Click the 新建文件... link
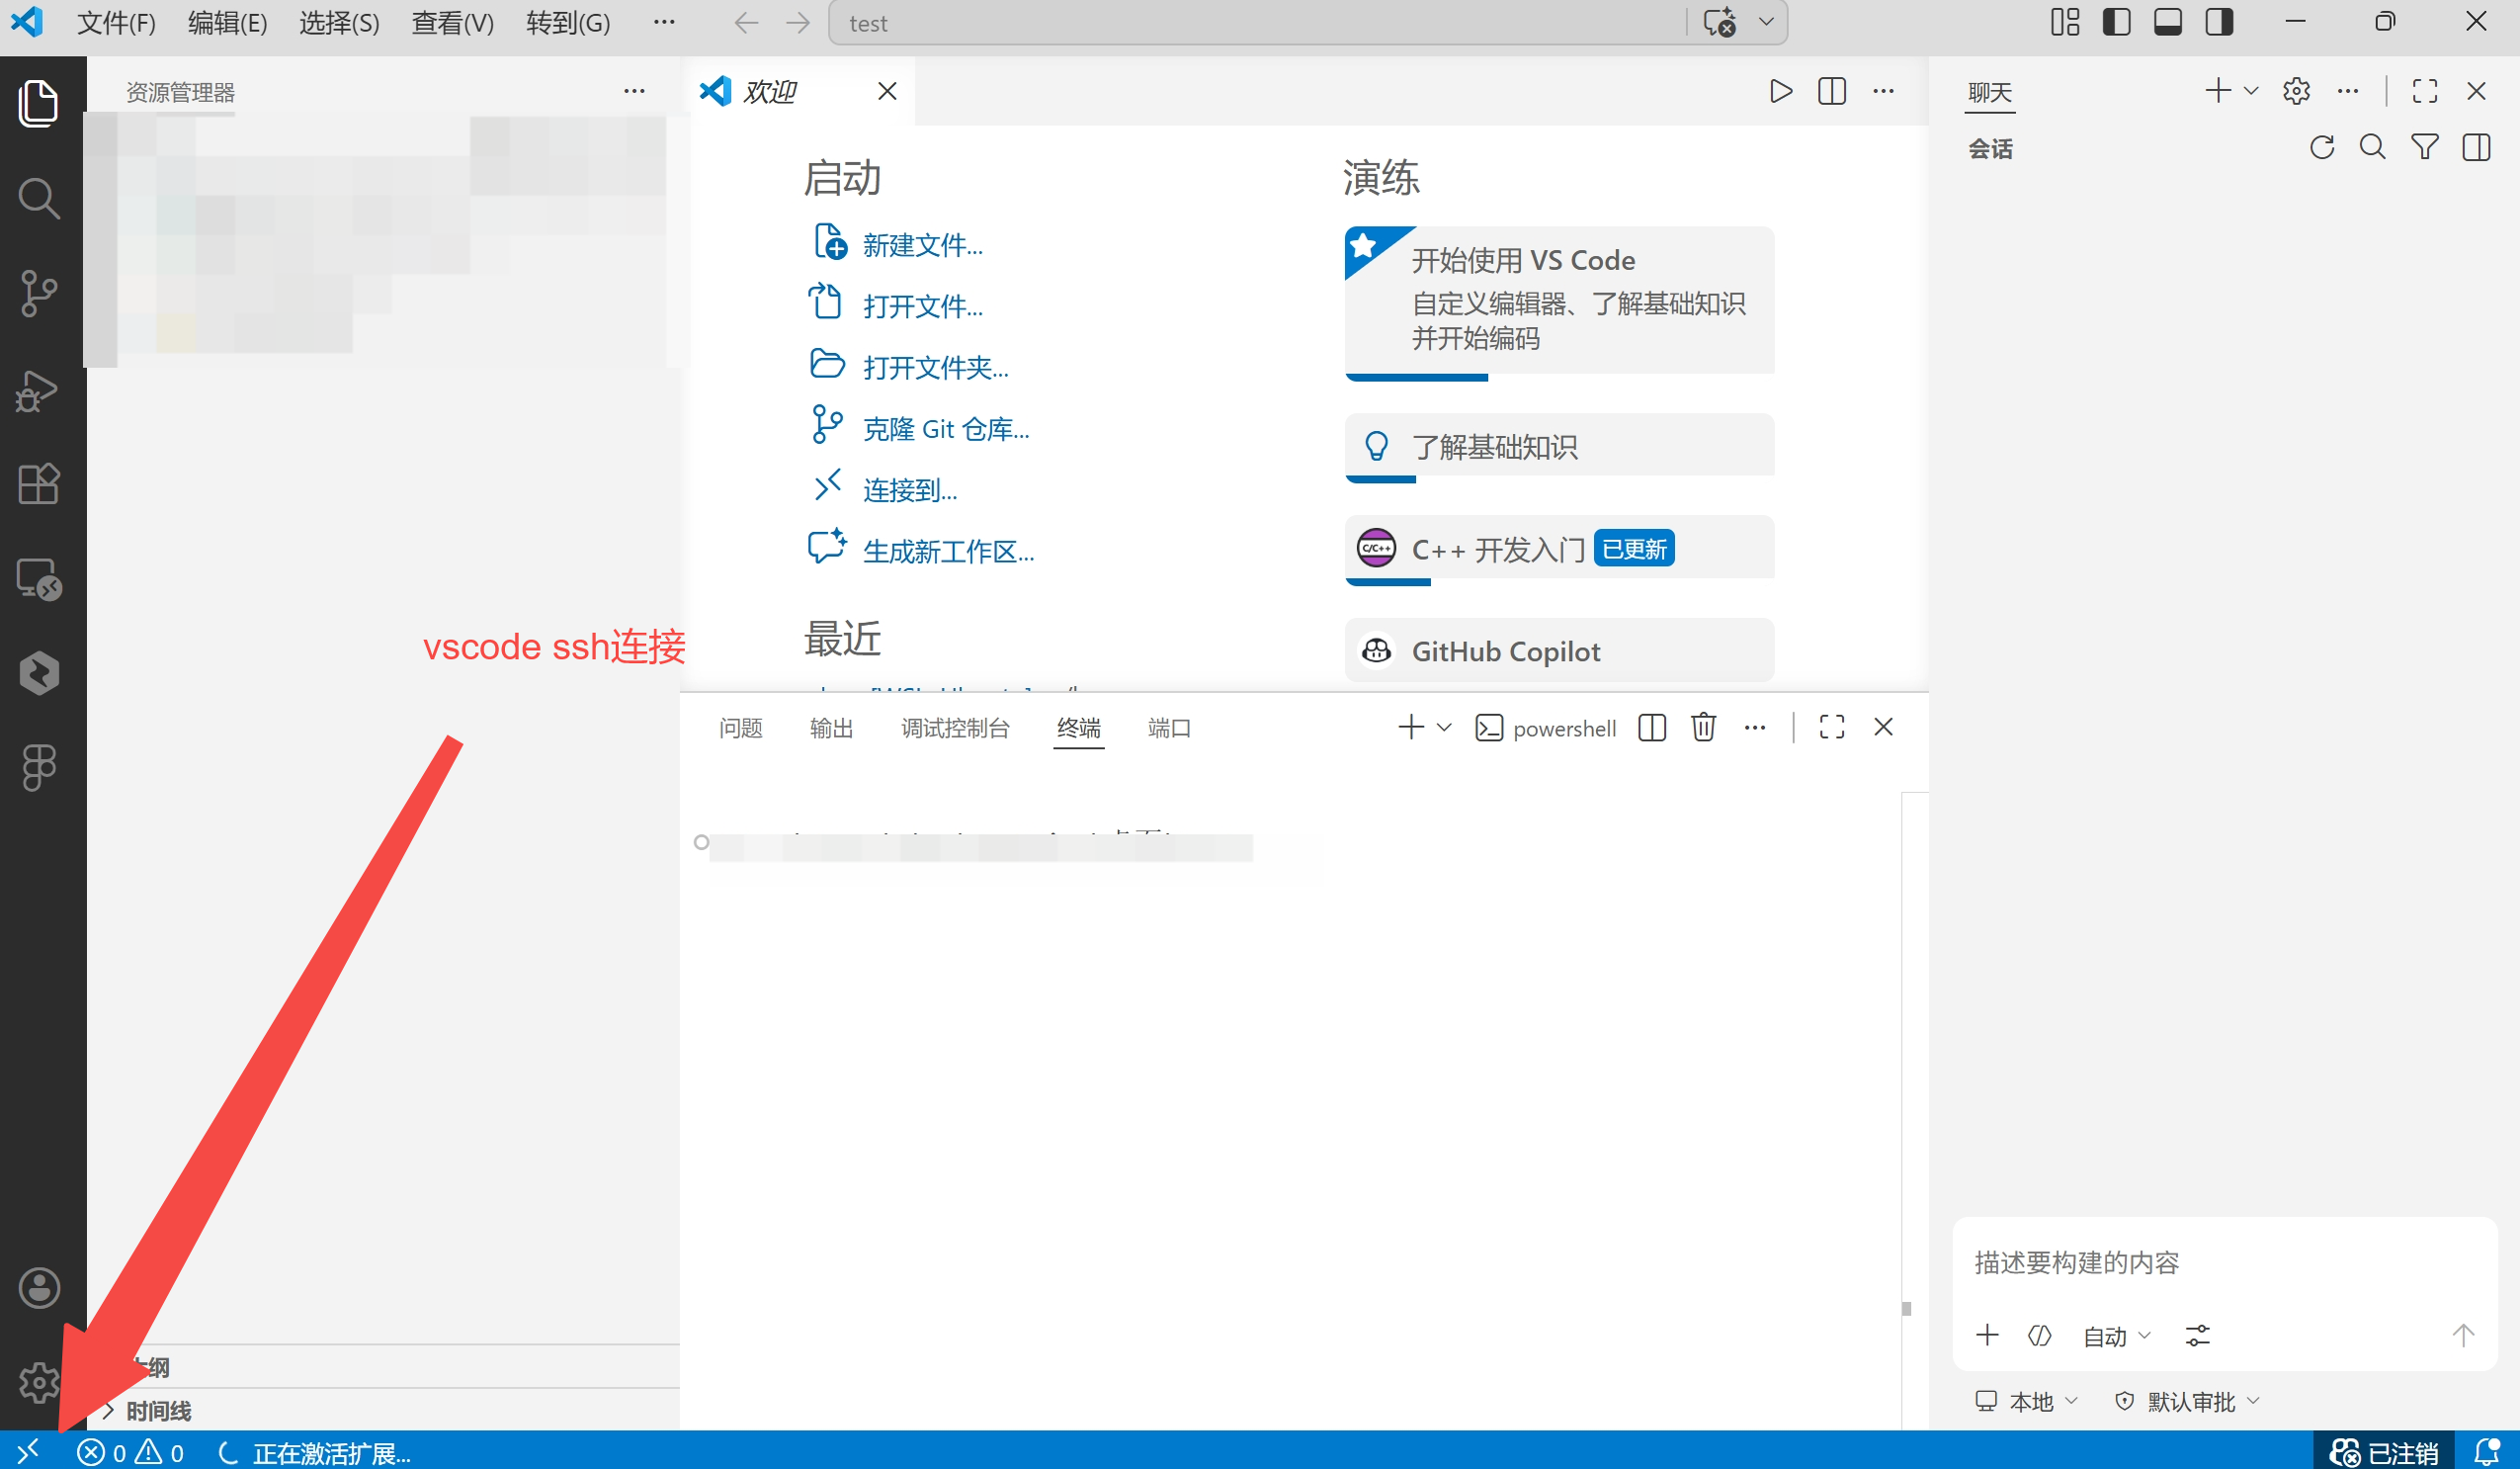Image resolution: width=2520 pixels, height=1469 pixels. pyautogui.click(x=922, y=245)
